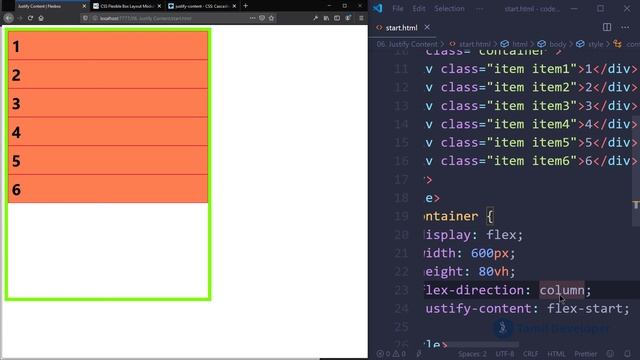Click the Firefox address bar URL
The height and width of the screenshot is (360, 640).
click(146, 18)
